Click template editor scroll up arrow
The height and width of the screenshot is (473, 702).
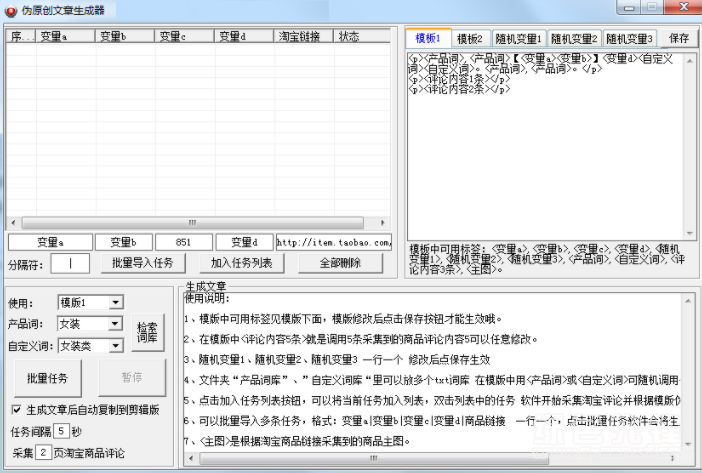(689, 60)
